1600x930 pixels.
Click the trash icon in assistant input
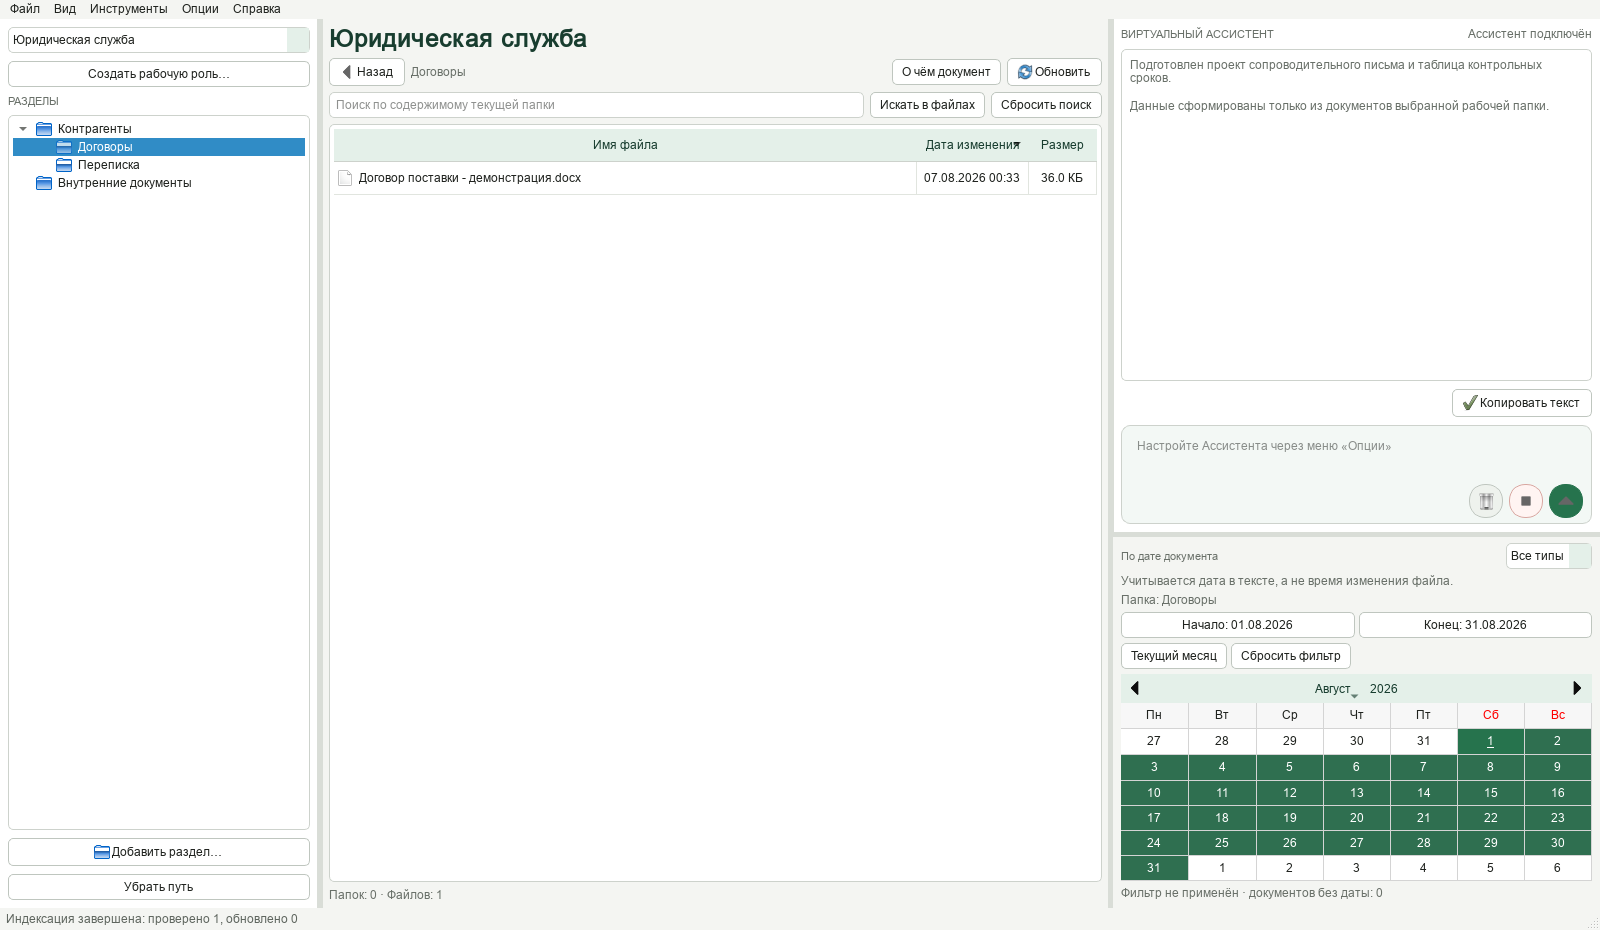pyautogui.click(x=1486, y=501)
